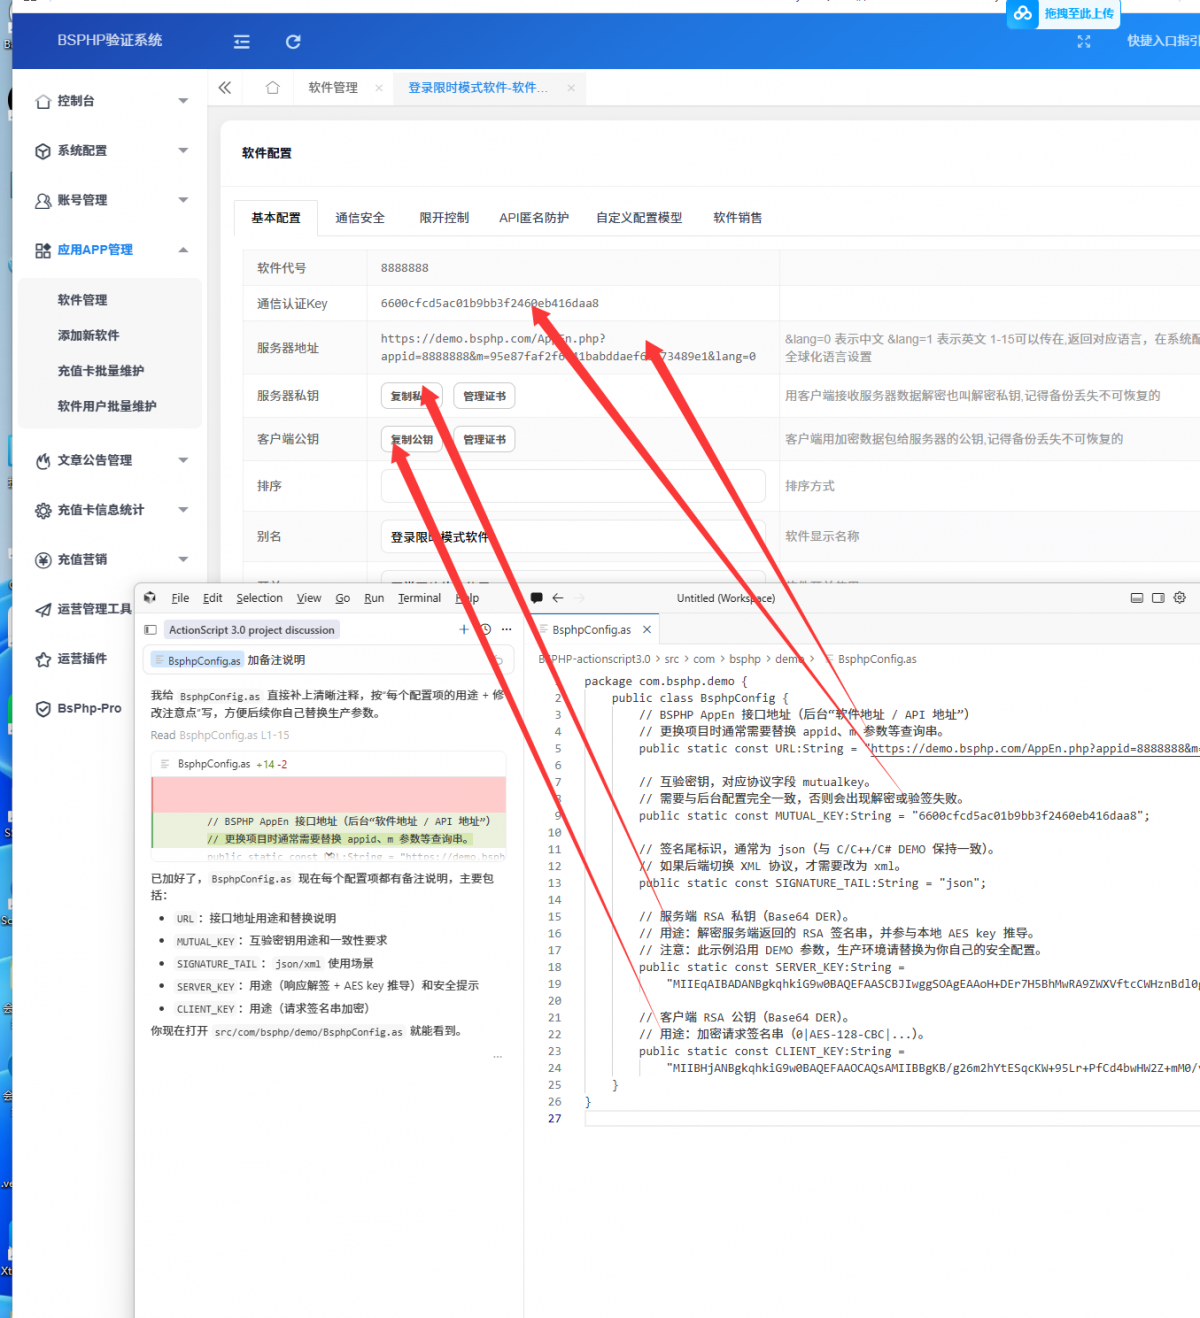The height and width of the screenshot is (1318, 1200).
Task: Click the 运营管理工具 paper plane icon
Action: 43,610
